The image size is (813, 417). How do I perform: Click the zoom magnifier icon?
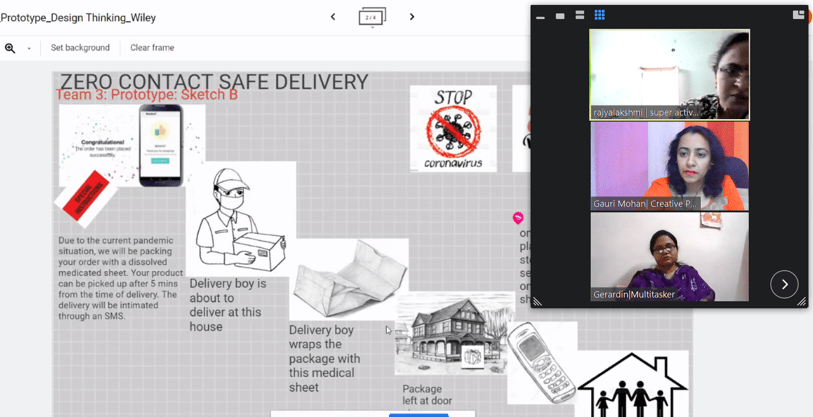10,48
